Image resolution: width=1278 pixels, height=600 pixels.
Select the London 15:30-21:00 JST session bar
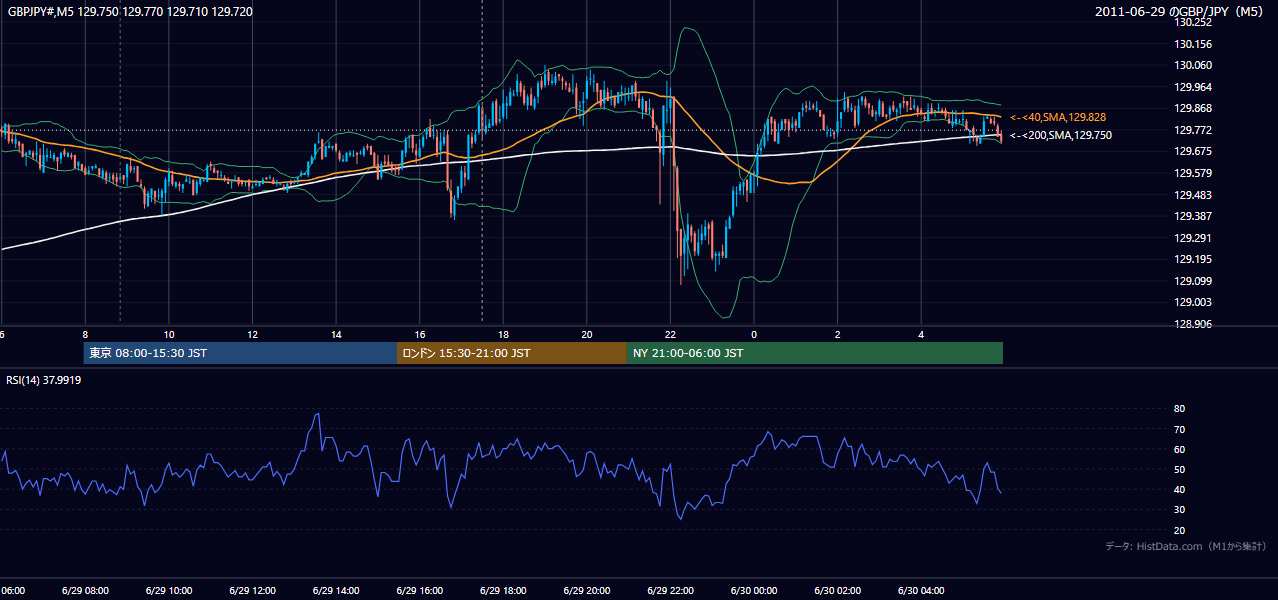click(512, 353)
